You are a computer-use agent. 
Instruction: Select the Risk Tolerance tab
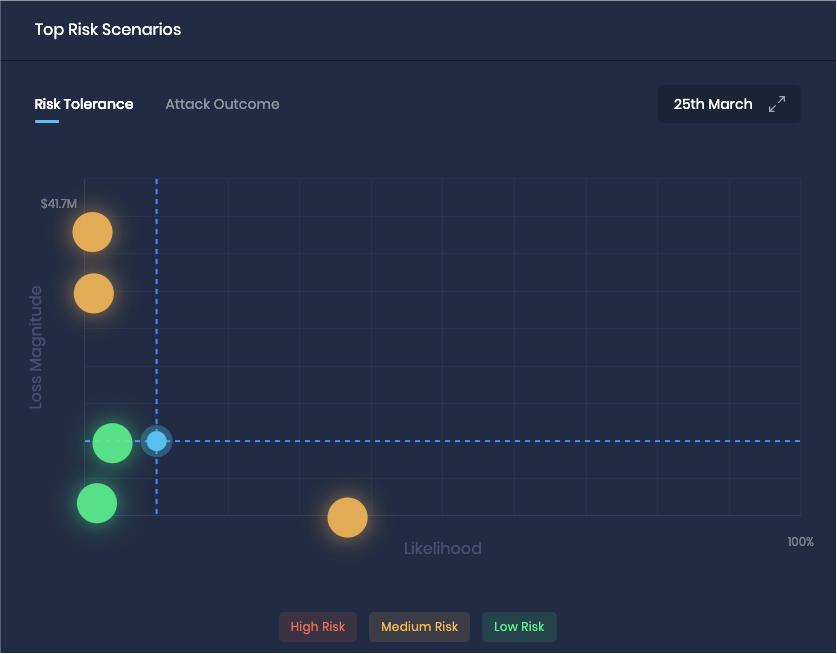(x=84, y=103)
